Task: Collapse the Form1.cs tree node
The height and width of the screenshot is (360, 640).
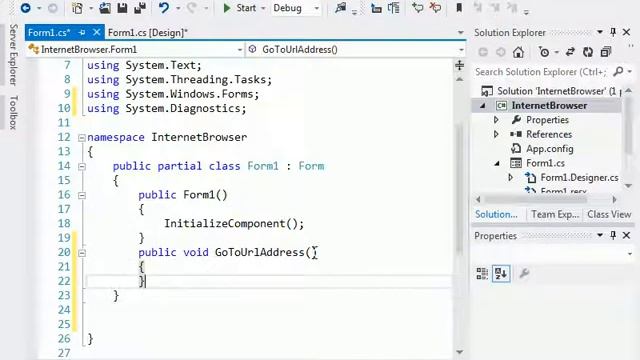Action: 497,163
